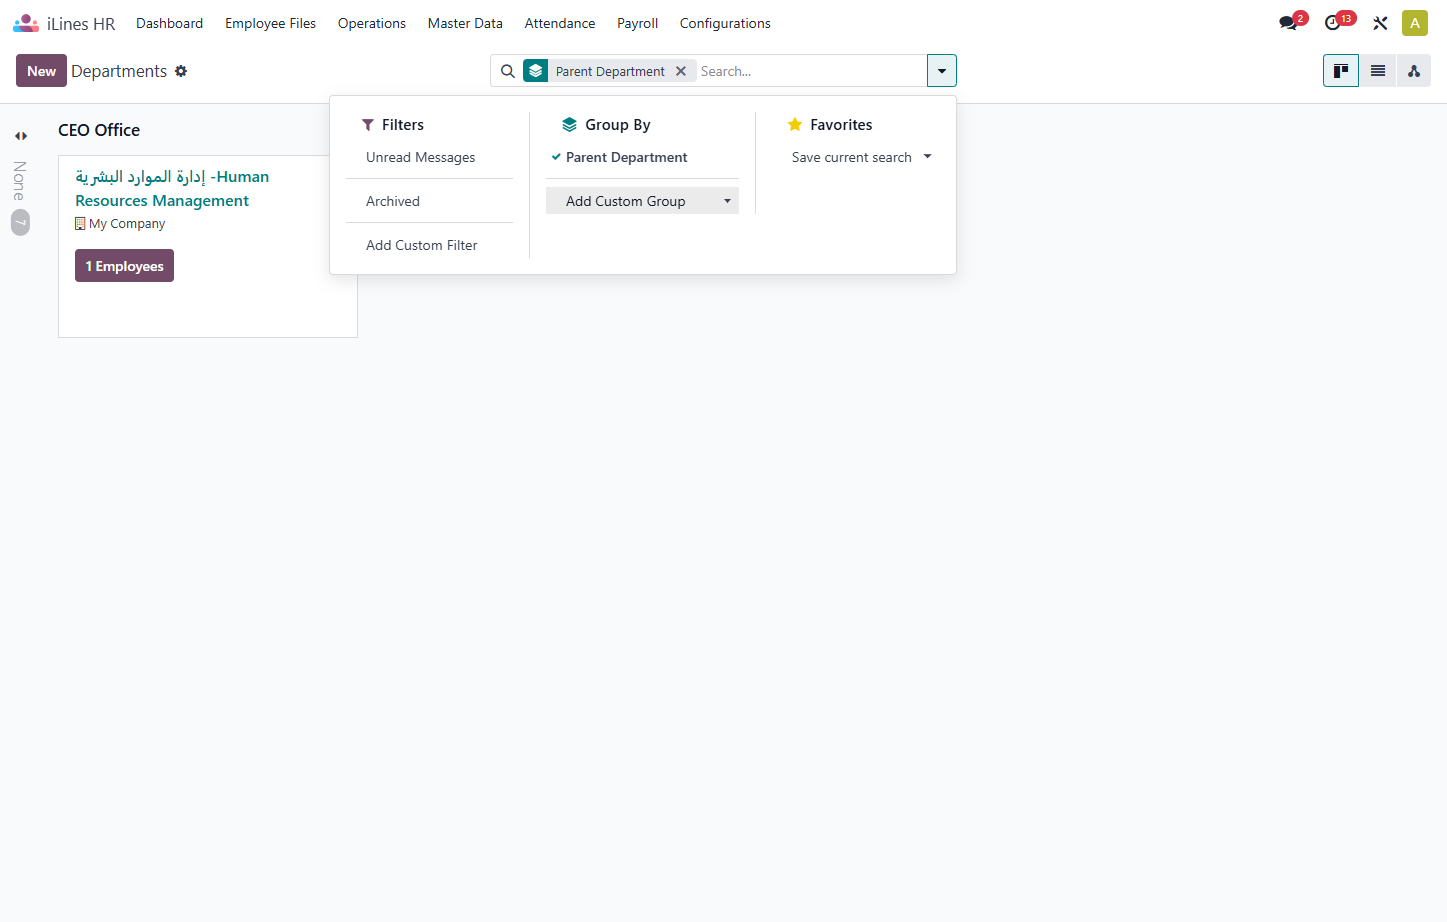This screenshot has width=1447, height=922.
Task: Open the developer tools wrench icon
Action: (1380, 23)
